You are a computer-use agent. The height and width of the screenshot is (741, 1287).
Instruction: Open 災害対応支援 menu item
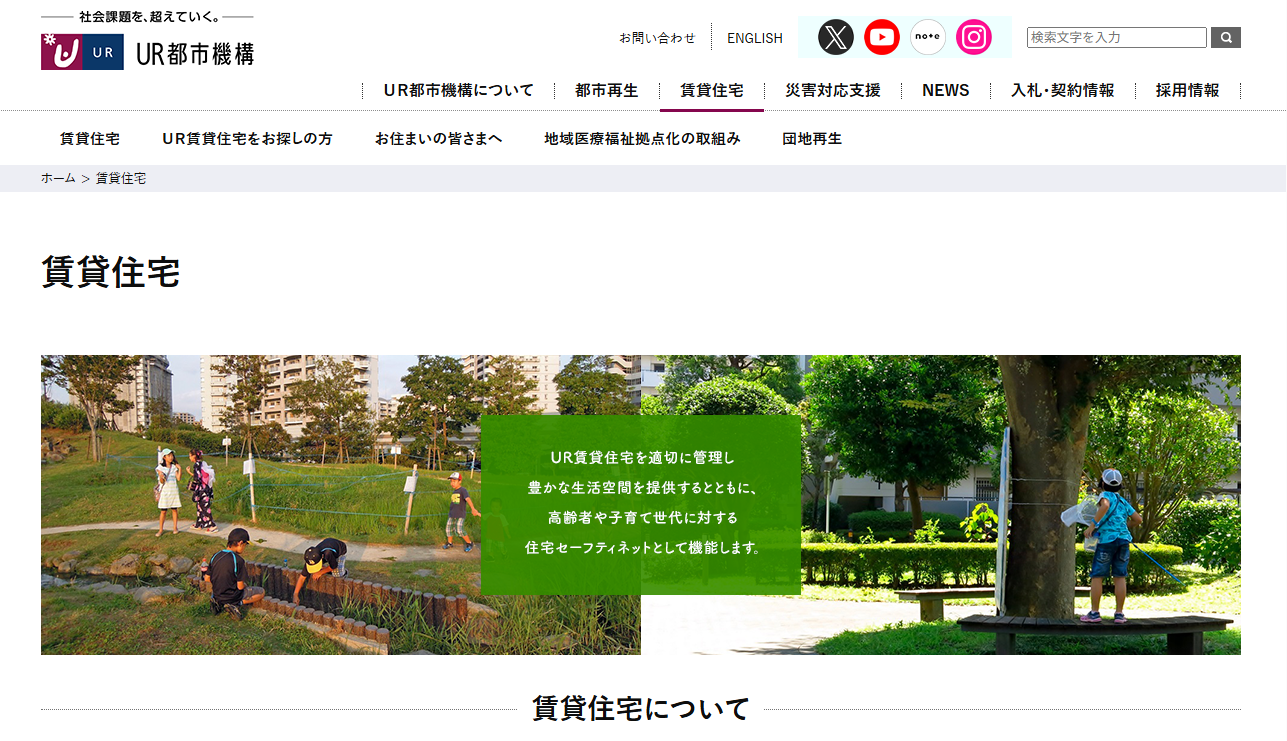coord(832,90)
